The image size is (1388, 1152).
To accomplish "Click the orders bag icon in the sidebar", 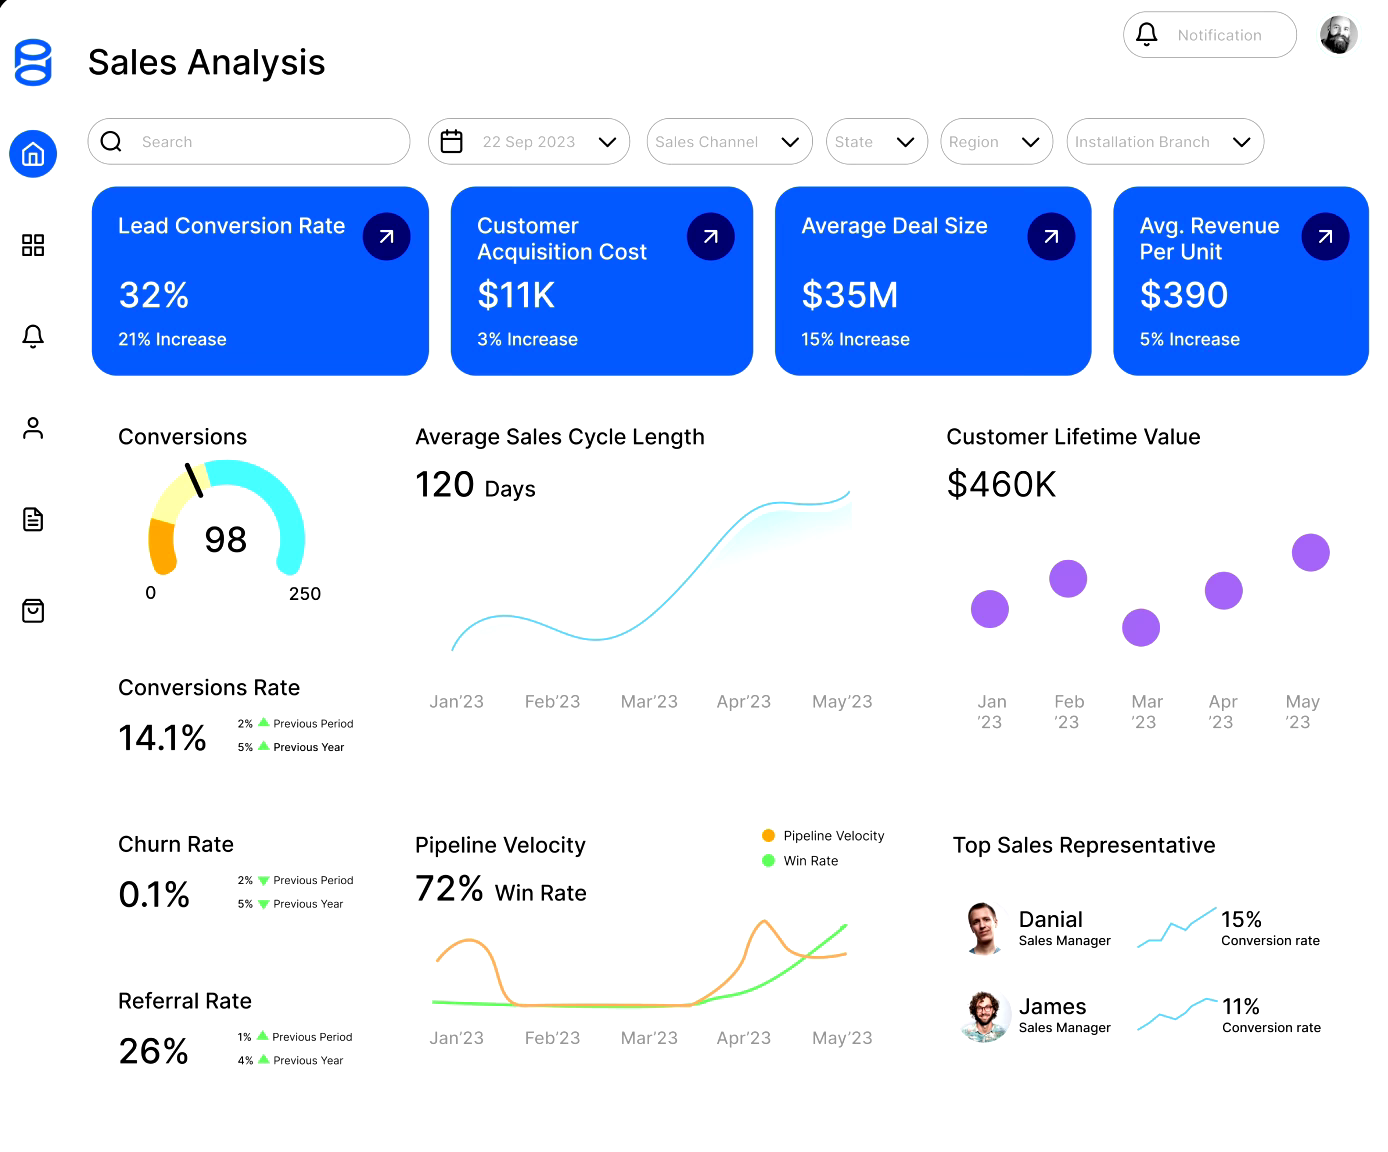I will [x=33, y=610].
